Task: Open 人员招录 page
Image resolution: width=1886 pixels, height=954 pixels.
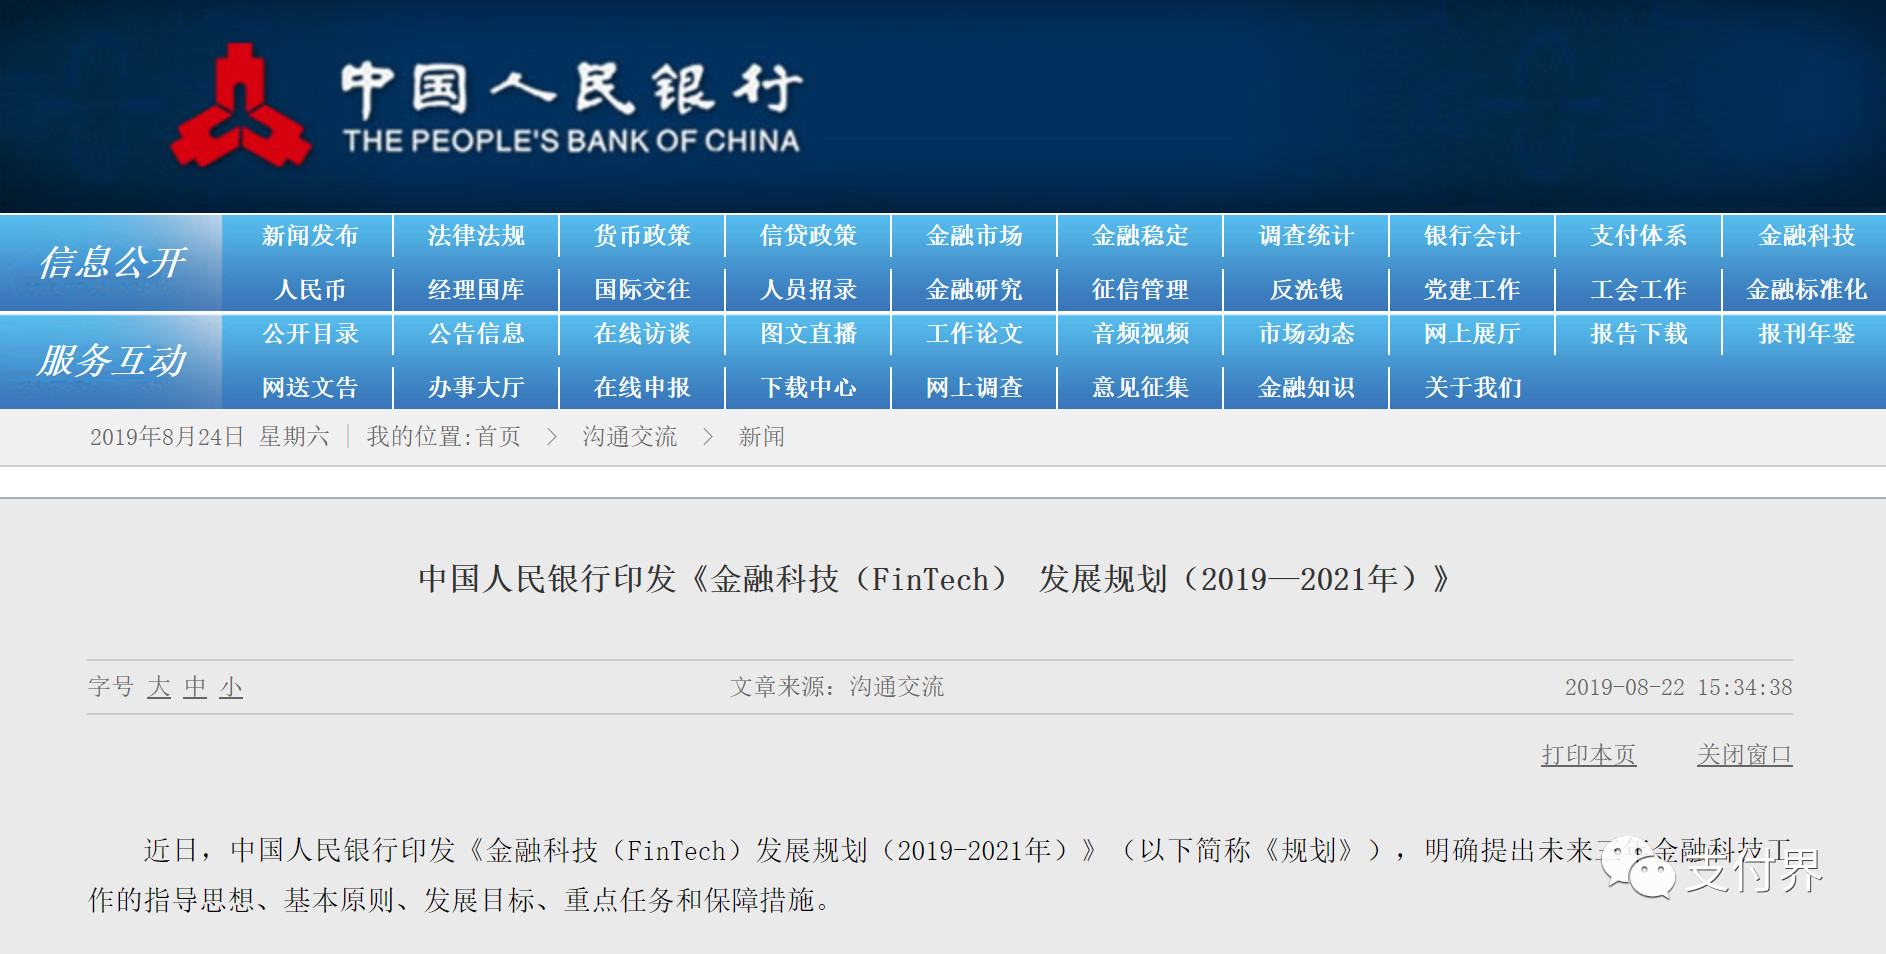Action: coord(808,290)
